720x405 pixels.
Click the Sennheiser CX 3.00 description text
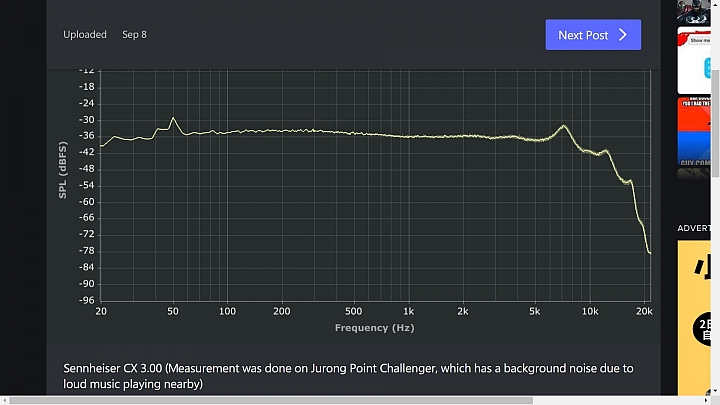[x=349, y=376]
